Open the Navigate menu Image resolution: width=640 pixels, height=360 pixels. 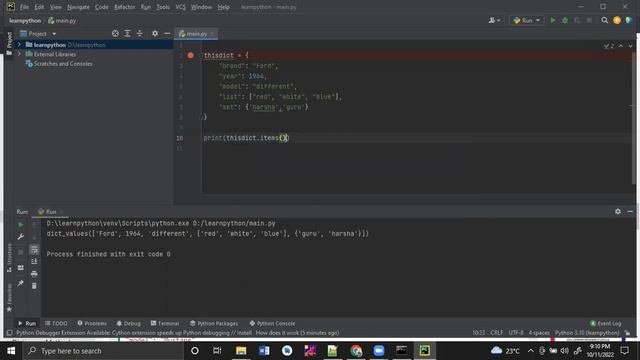(x=78, y=7)
